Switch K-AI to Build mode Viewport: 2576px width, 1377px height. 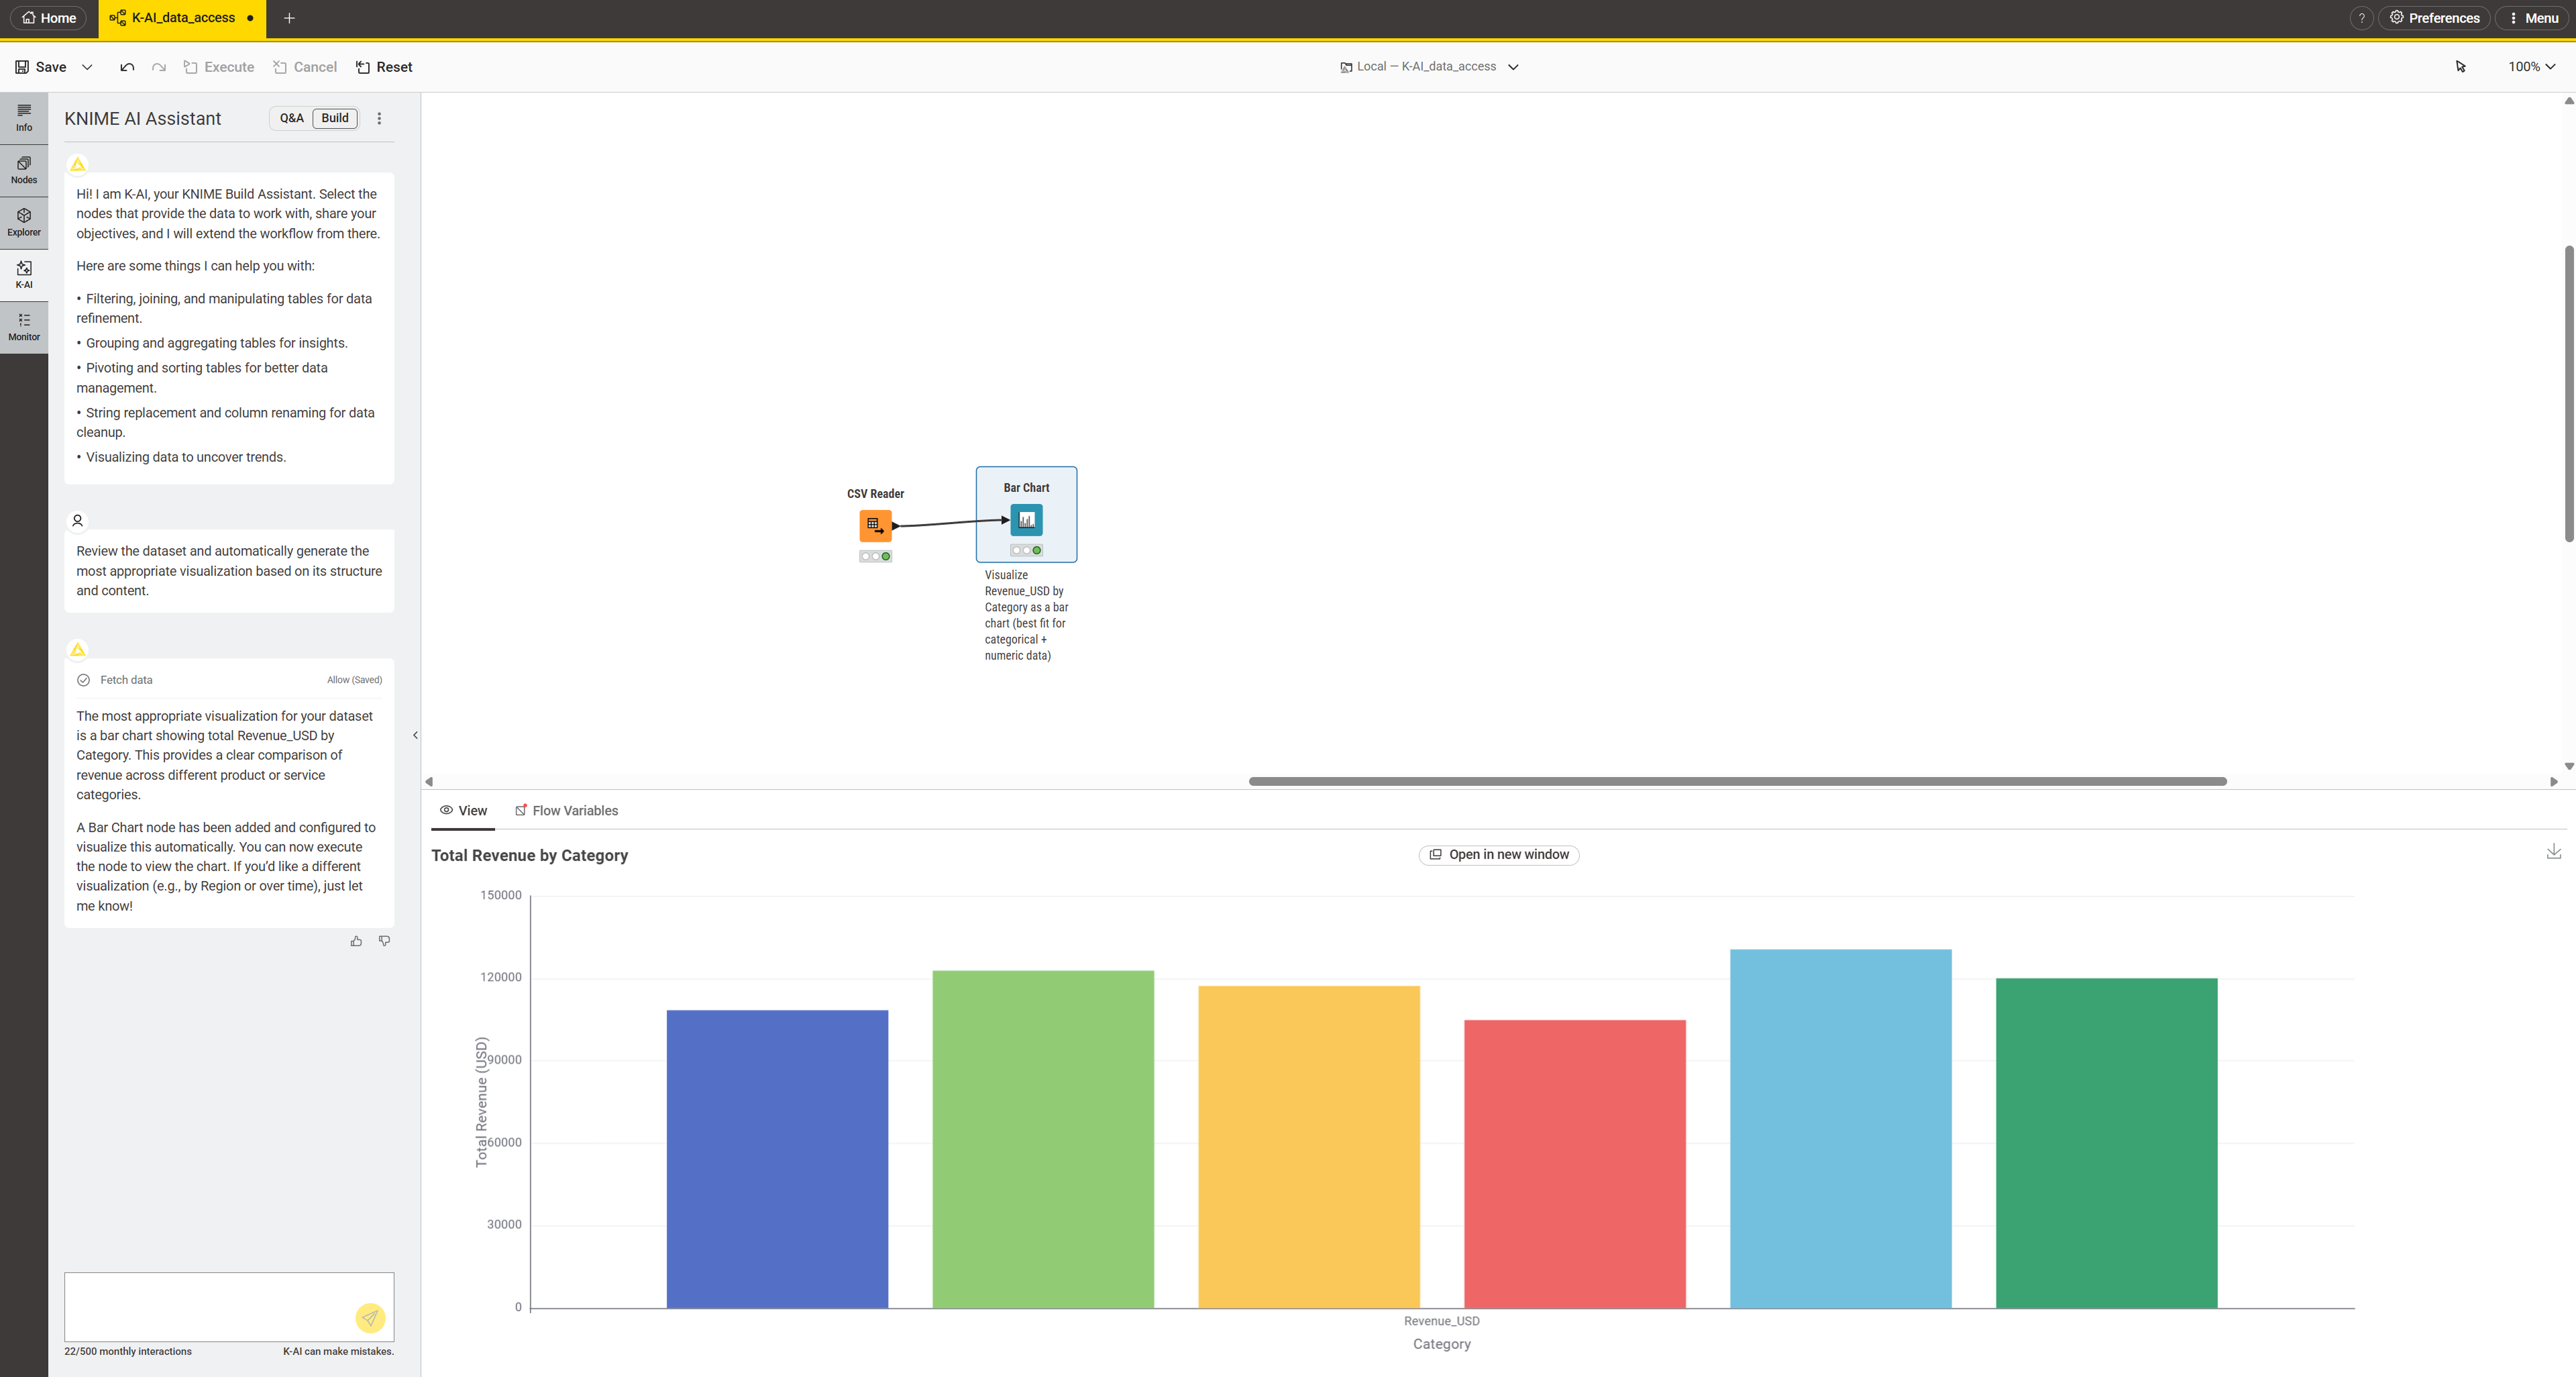pos(335,118)
